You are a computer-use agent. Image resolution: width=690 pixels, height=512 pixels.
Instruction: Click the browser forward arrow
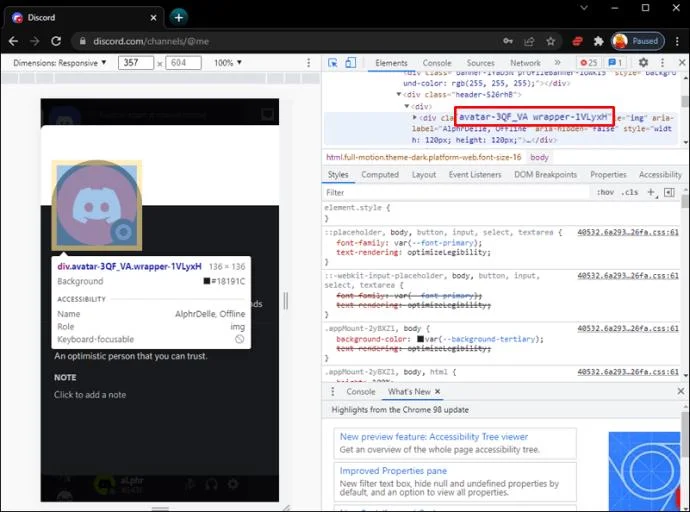point(34,41)
